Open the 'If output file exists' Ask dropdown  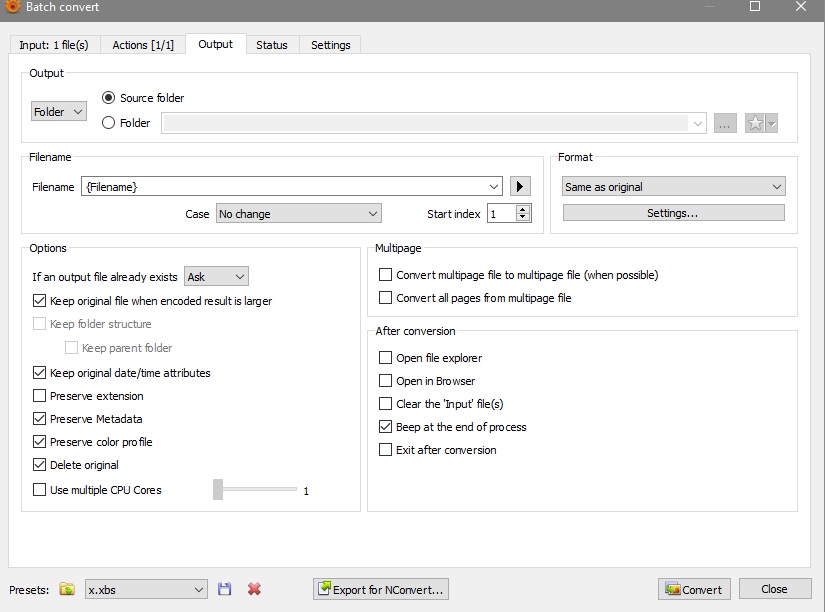[216, 276]
